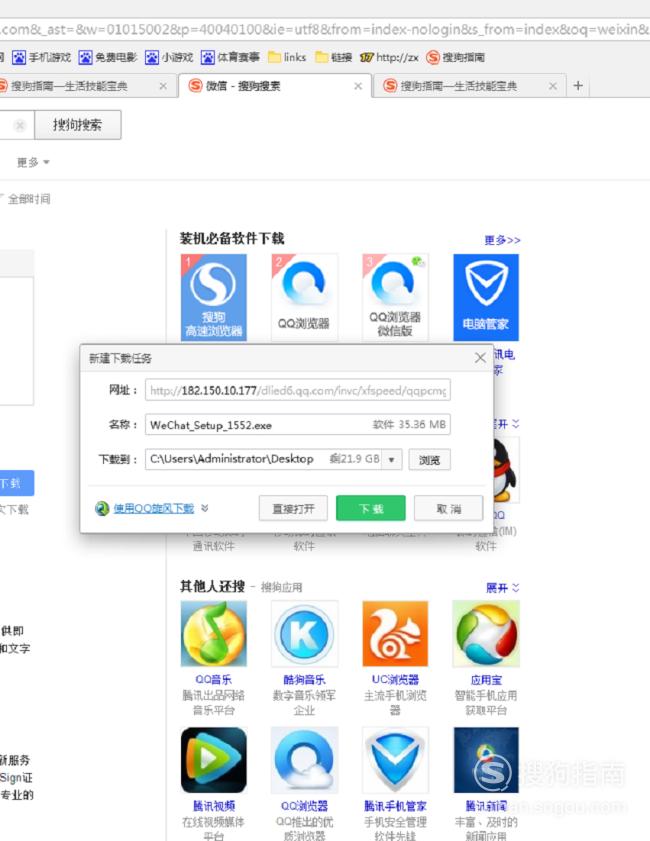The image size is (650, 841).
Task: Open 更多>> link in 装机必备 section
Action: point(502,240)
